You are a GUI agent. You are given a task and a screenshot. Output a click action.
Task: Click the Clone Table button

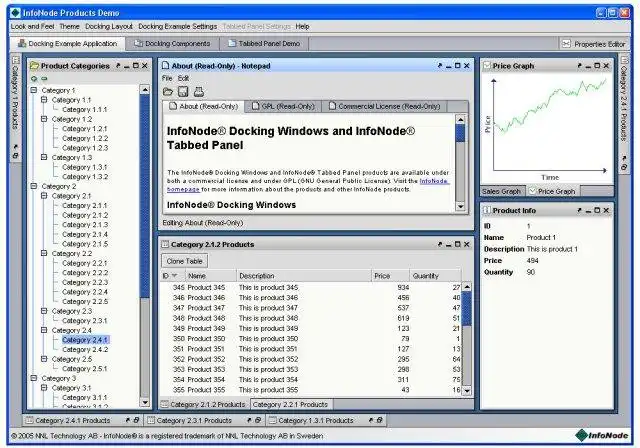tap(184, 261)
